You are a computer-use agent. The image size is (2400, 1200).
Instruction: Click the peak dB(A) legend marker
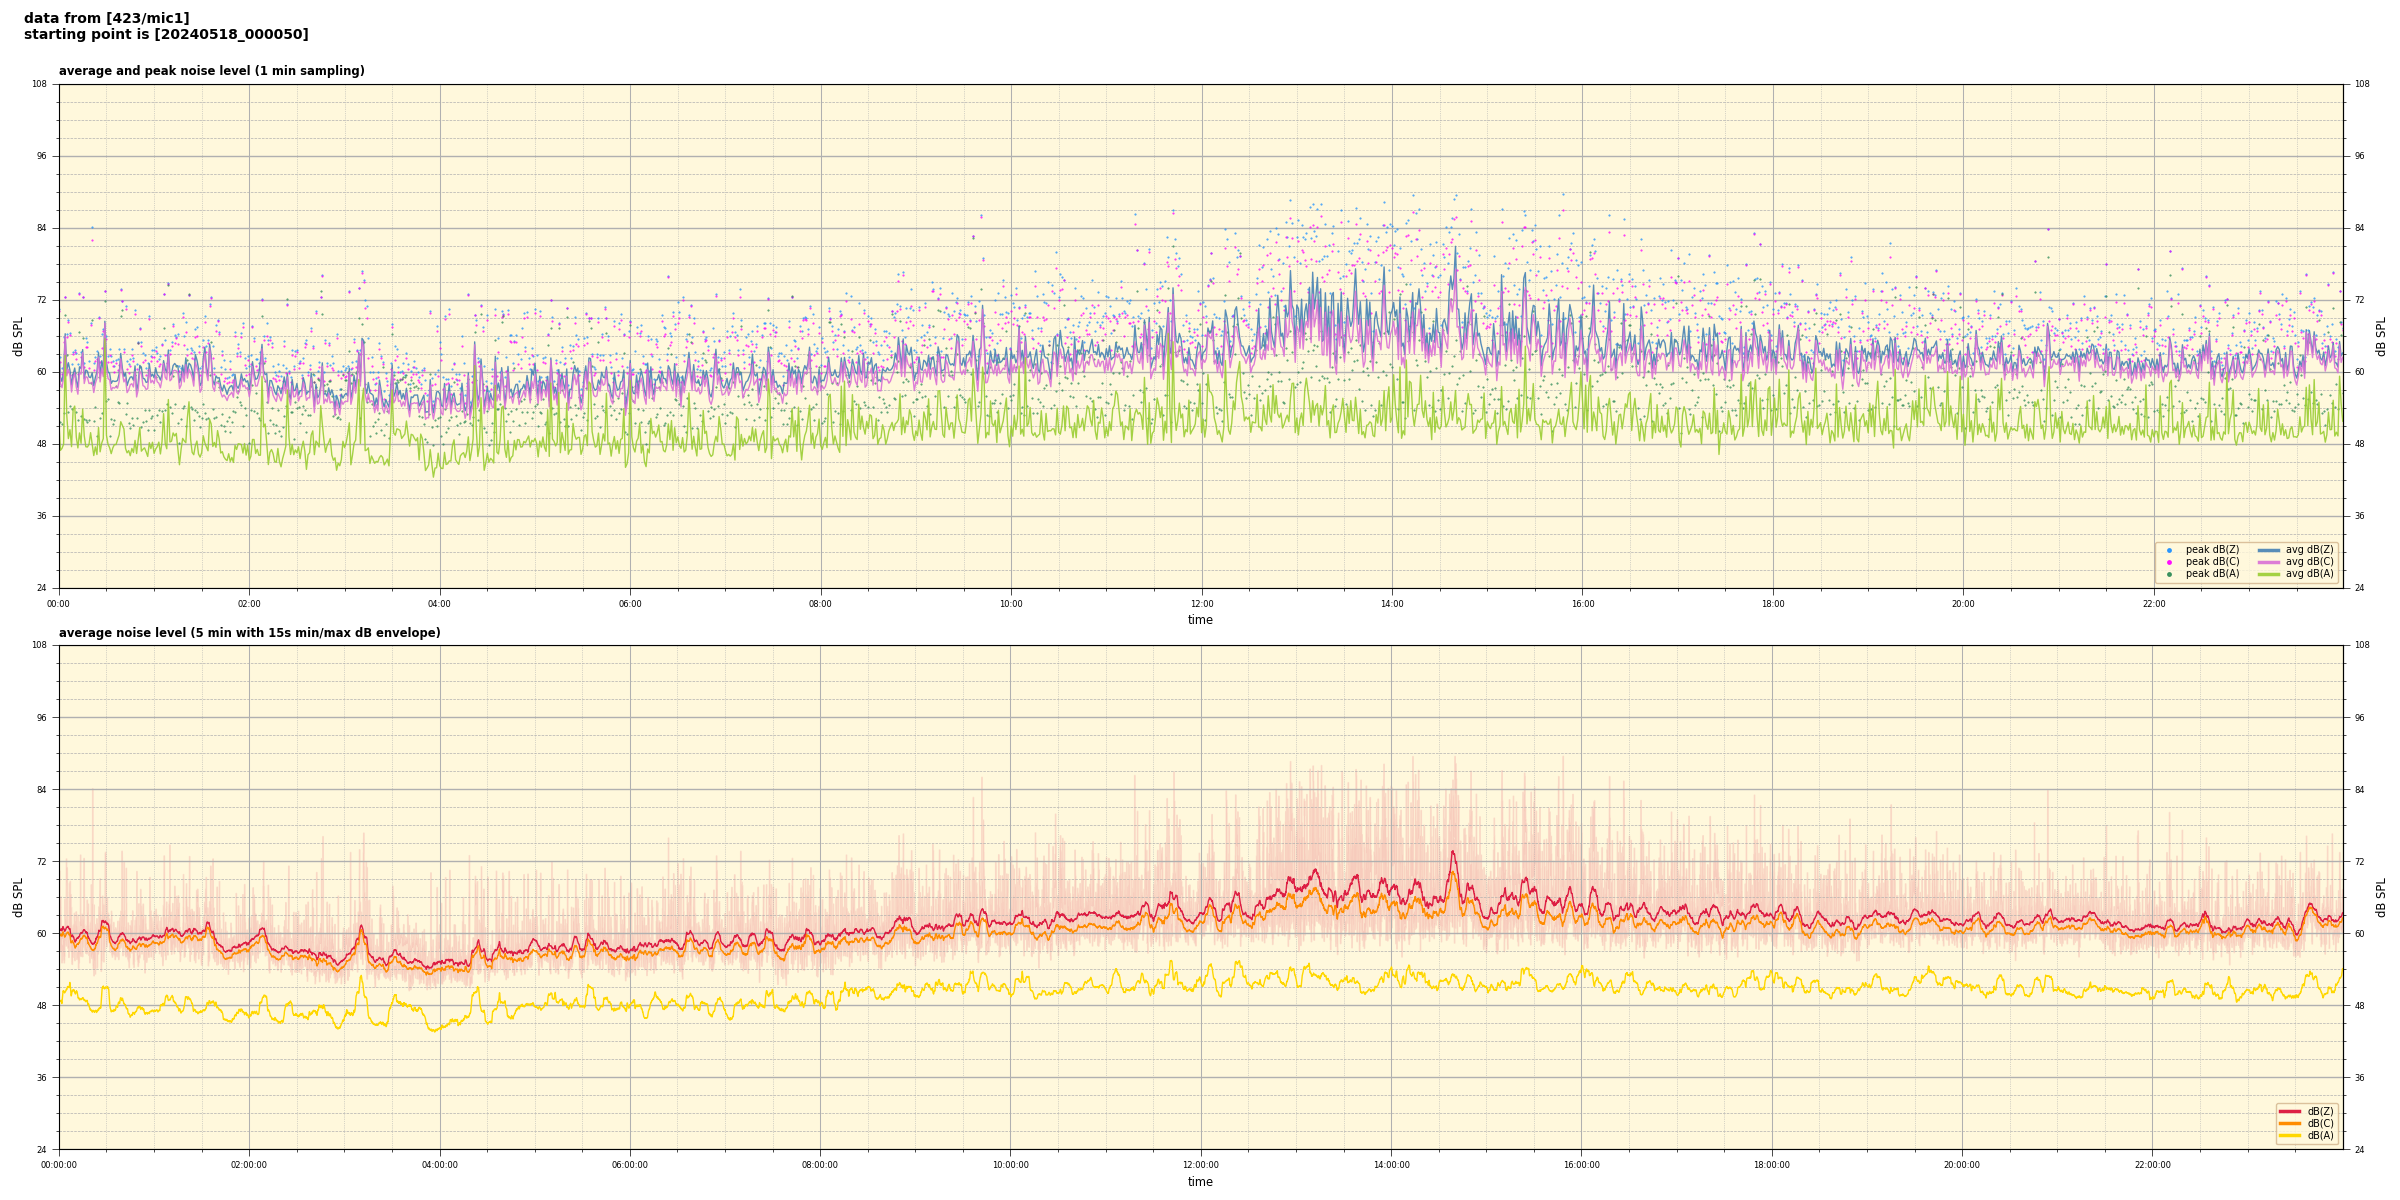[2169, 574]
